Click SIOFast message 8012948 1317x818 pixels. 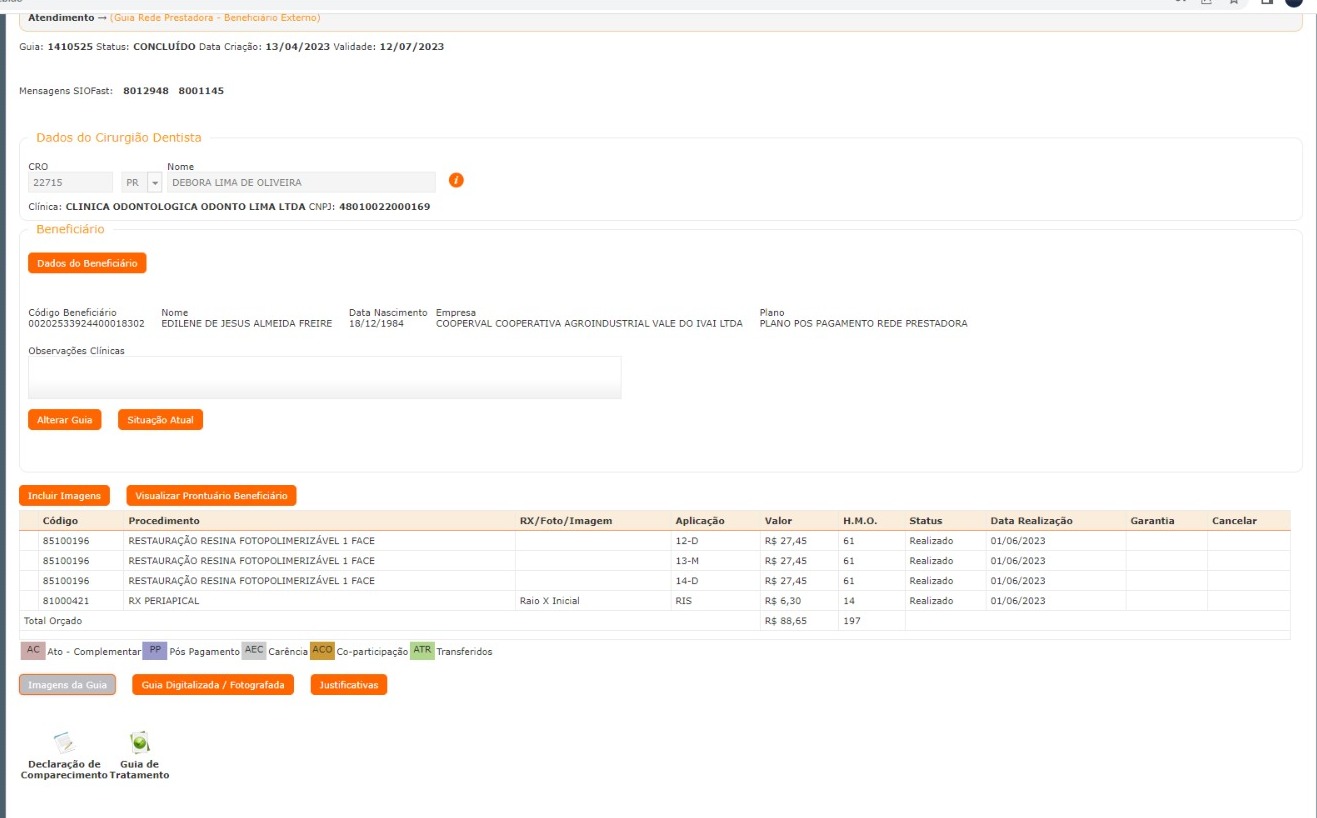pos(146,91)
